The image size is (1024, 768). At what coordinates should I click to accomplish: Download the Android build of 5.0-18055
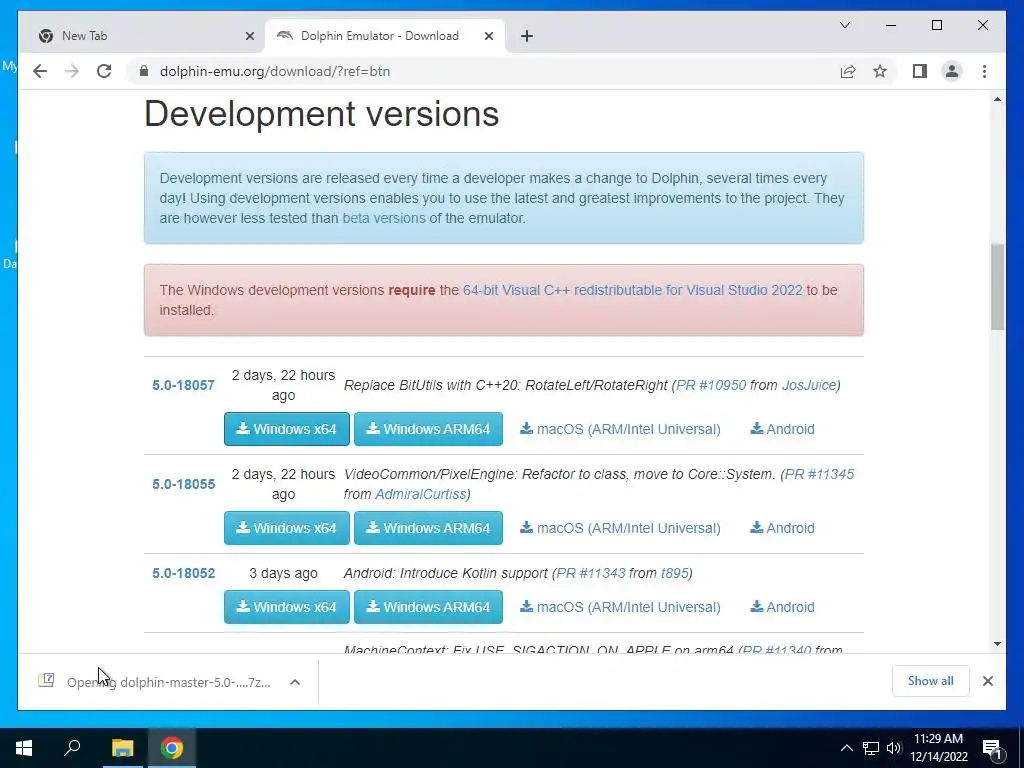coord(782,528)
